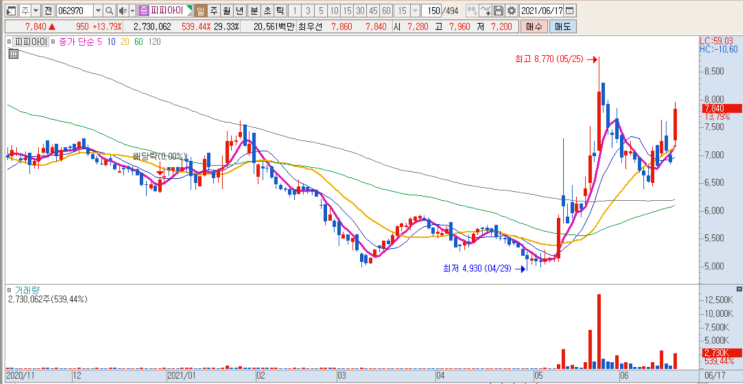743x384 pixels.
Task: Click the 거래량 volume panel label
Action: point(26,289)
